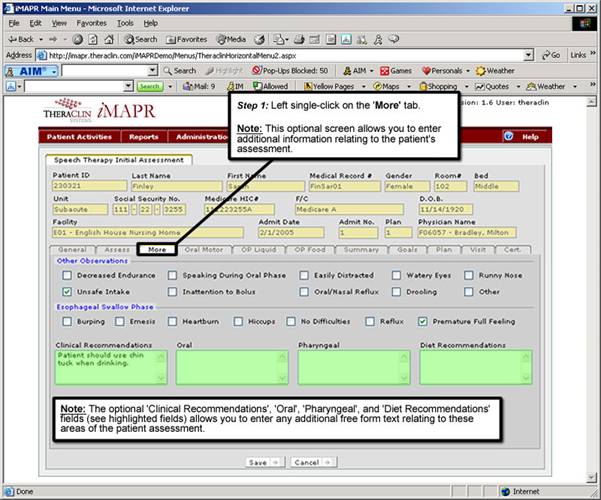The image size is (601, 500).
Task: Open the Media pane button
Action: (x=231, y=39)
